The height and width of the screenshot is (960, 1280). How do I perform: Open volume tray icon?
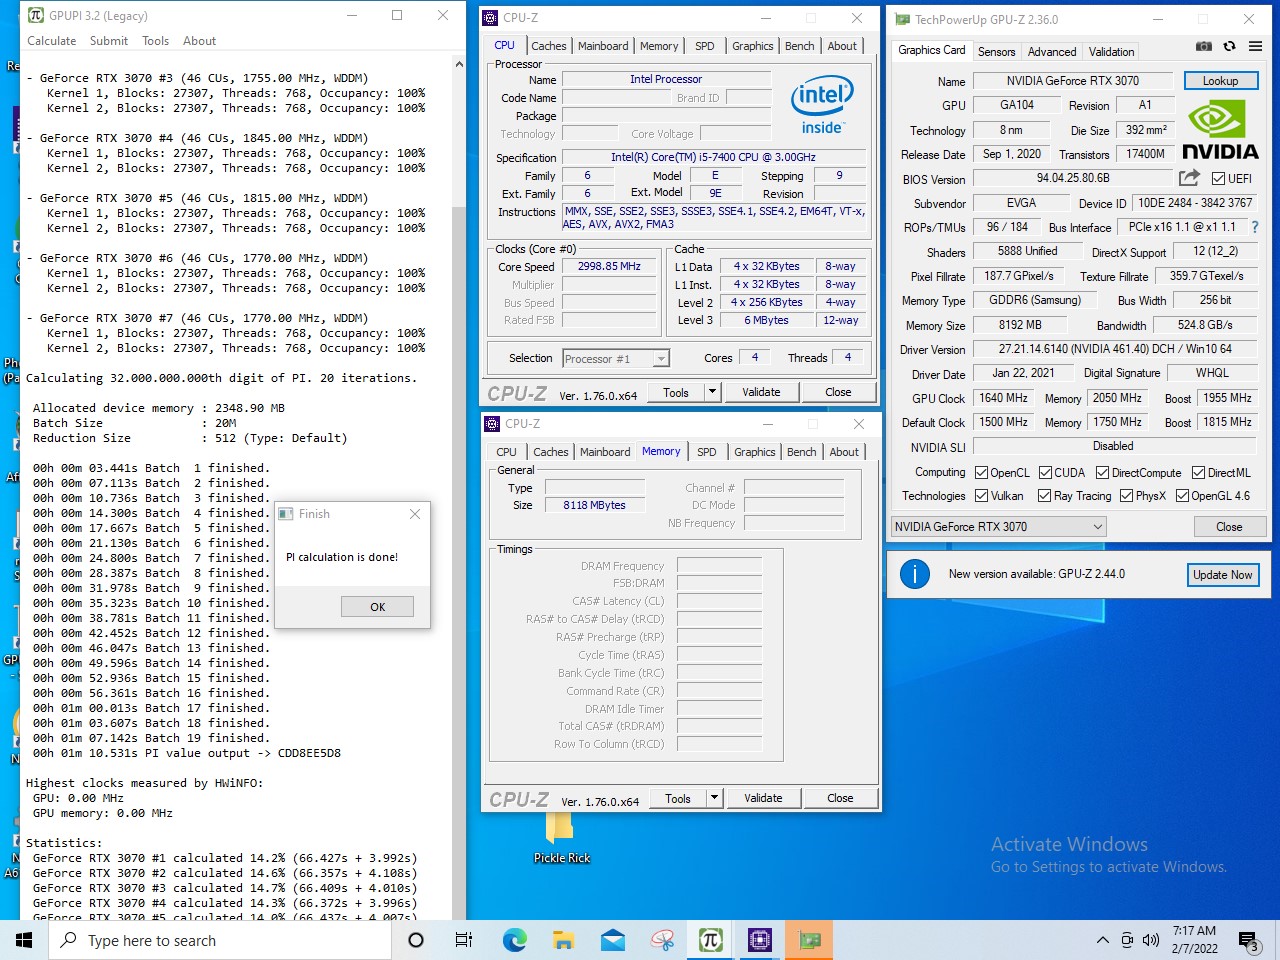click(1150, 940)
